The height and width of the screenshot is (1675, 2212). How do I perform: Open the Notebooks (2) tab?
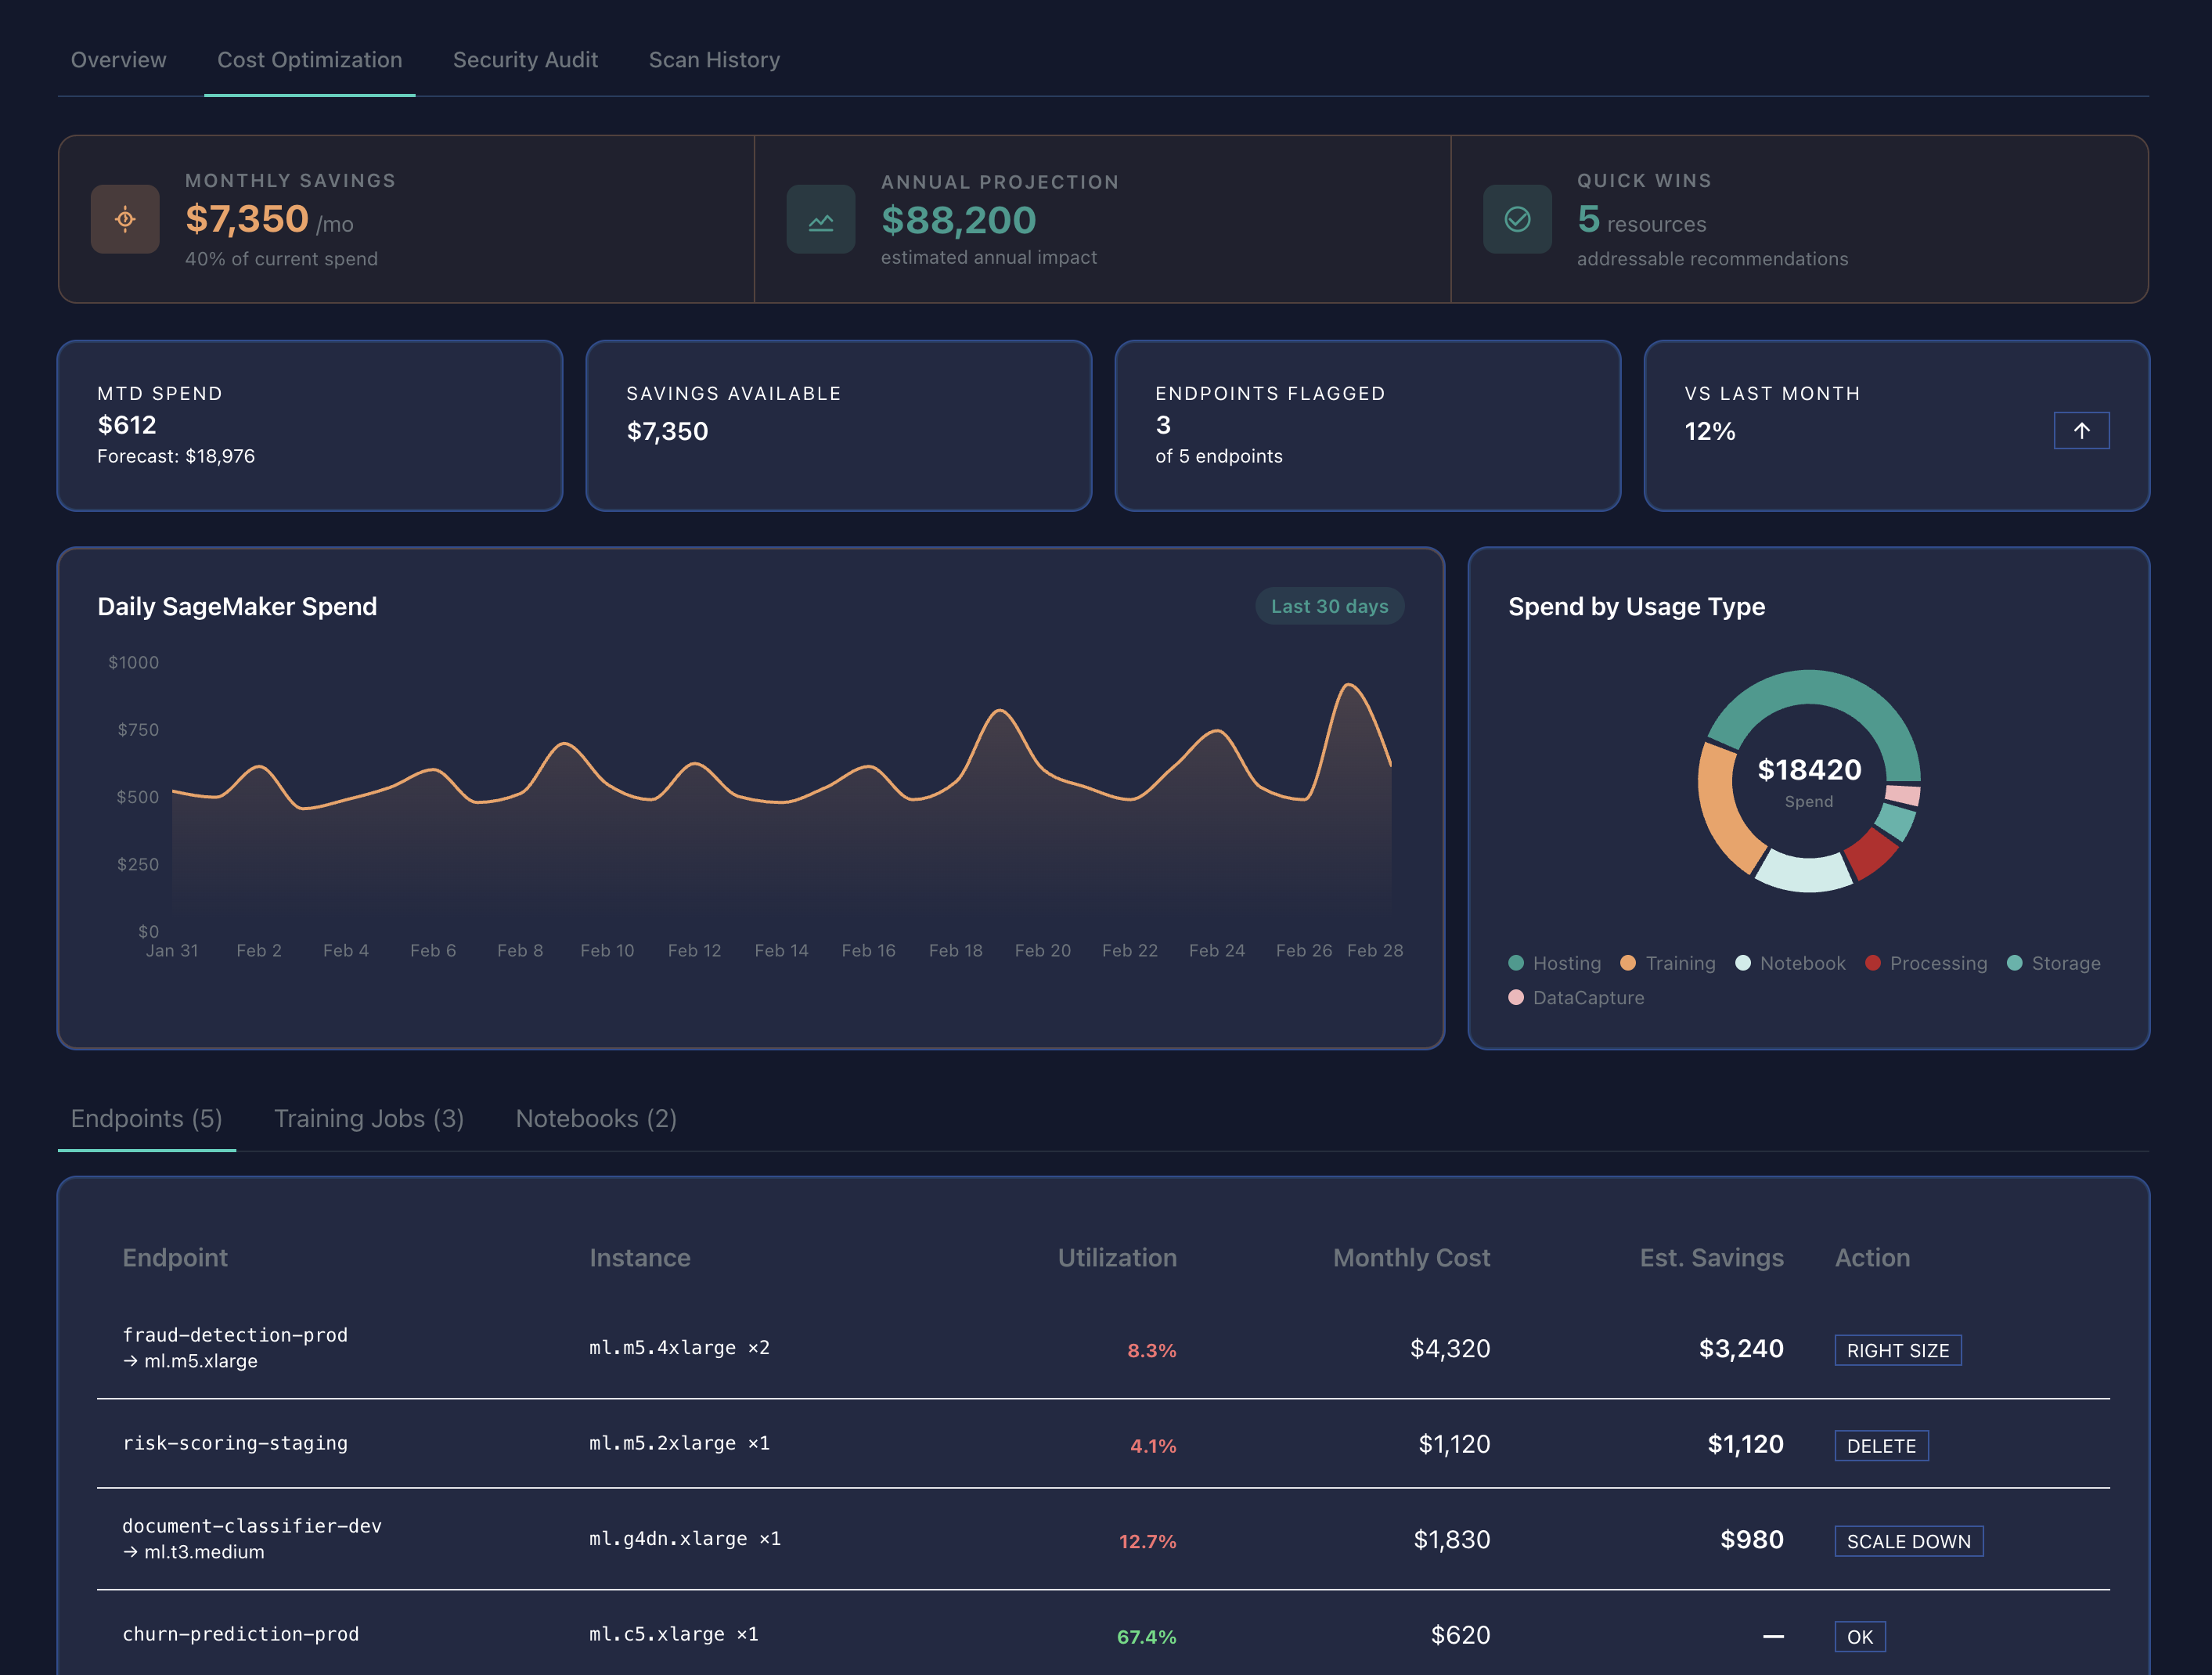(596, 1118)
